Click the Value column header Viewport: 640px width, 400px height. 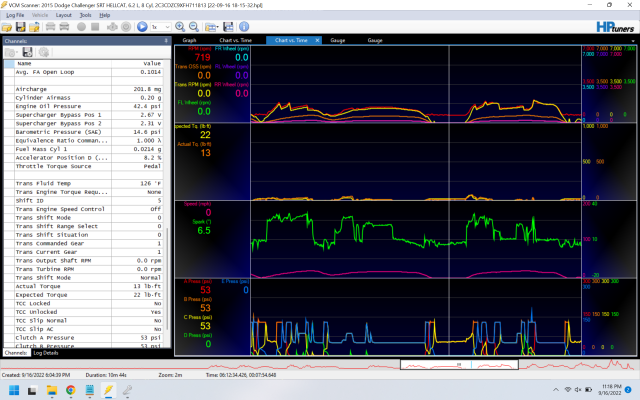(137, 63)
